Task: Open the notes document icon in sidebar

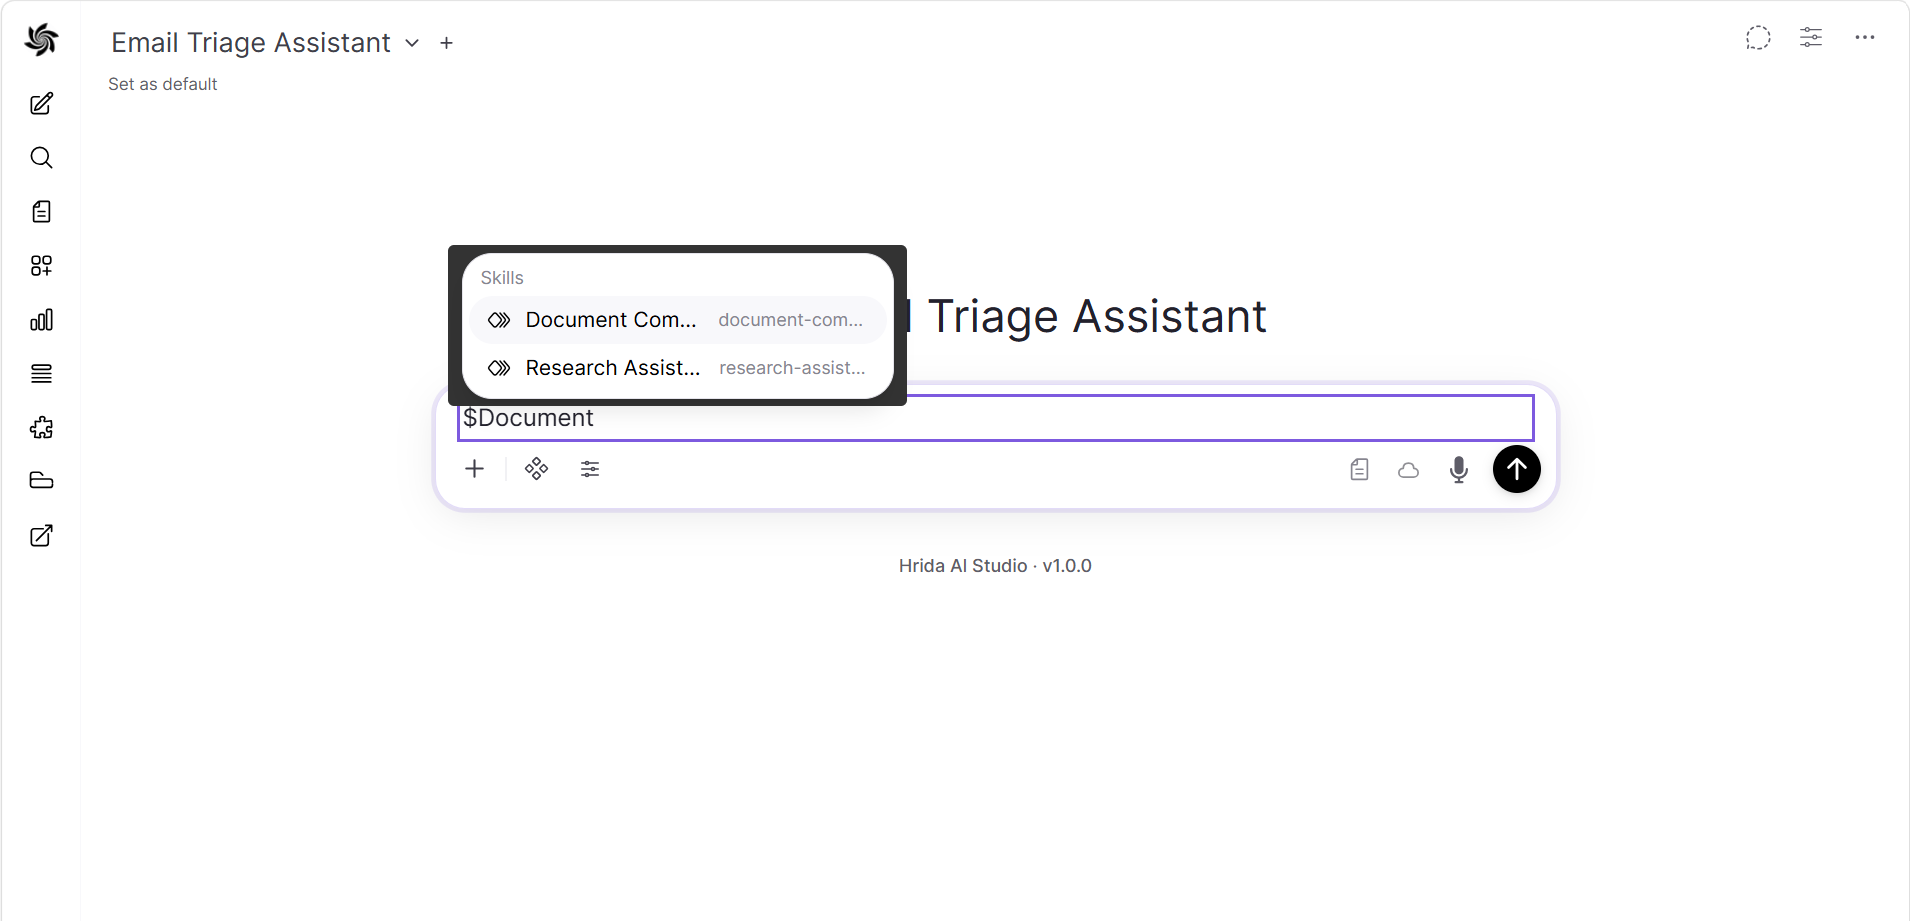Action: click(x=41, y=212)
